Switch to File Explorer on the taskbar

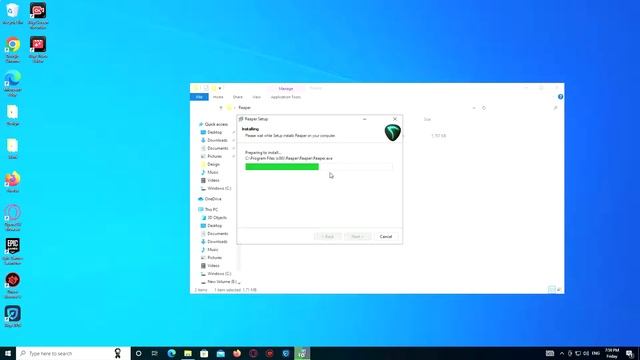click(x=188, y=353)
